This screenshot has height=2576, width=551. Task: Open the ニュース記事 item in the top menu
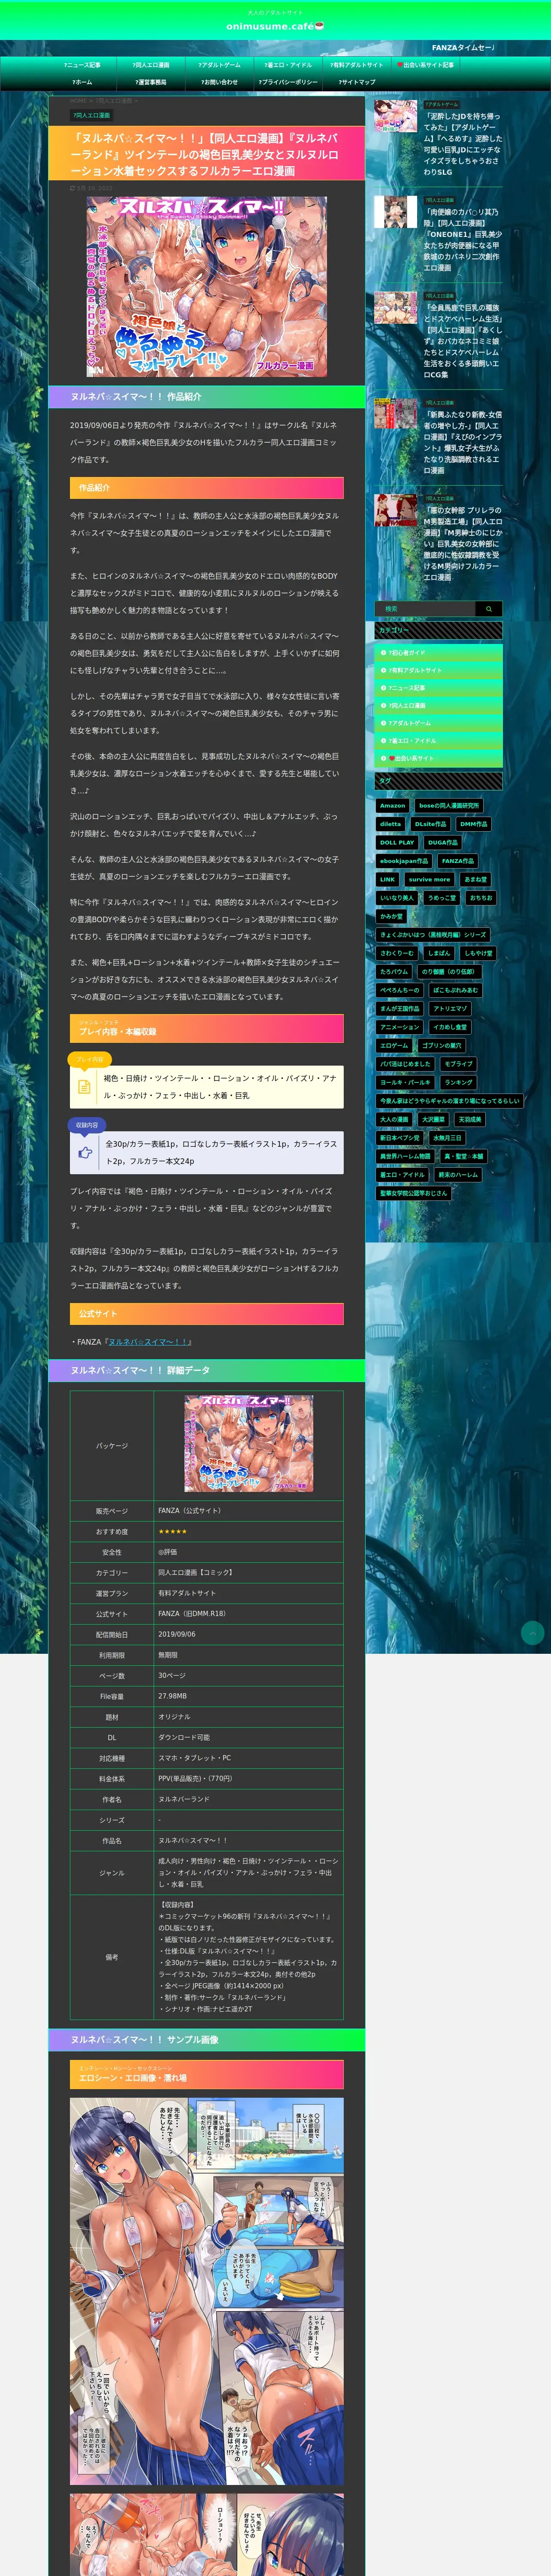(x=82, y=65)
